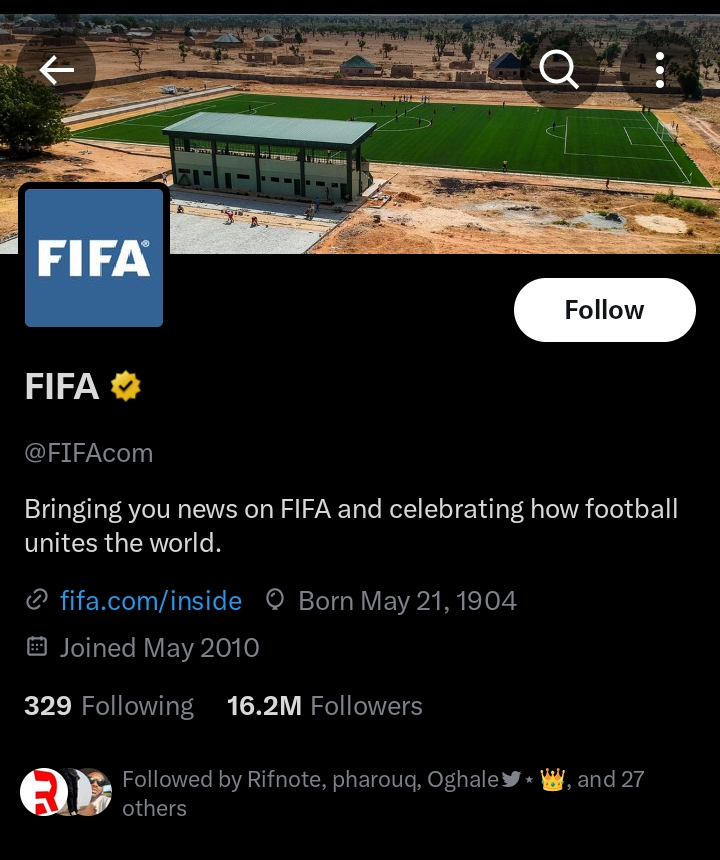Follow the FIFA account
720x860 pixels.
click(604, 310)
